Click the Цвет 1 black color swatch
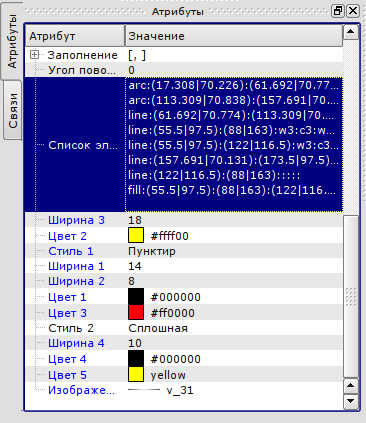The width and height of the screenshot is (366, 423). [136, 296]
